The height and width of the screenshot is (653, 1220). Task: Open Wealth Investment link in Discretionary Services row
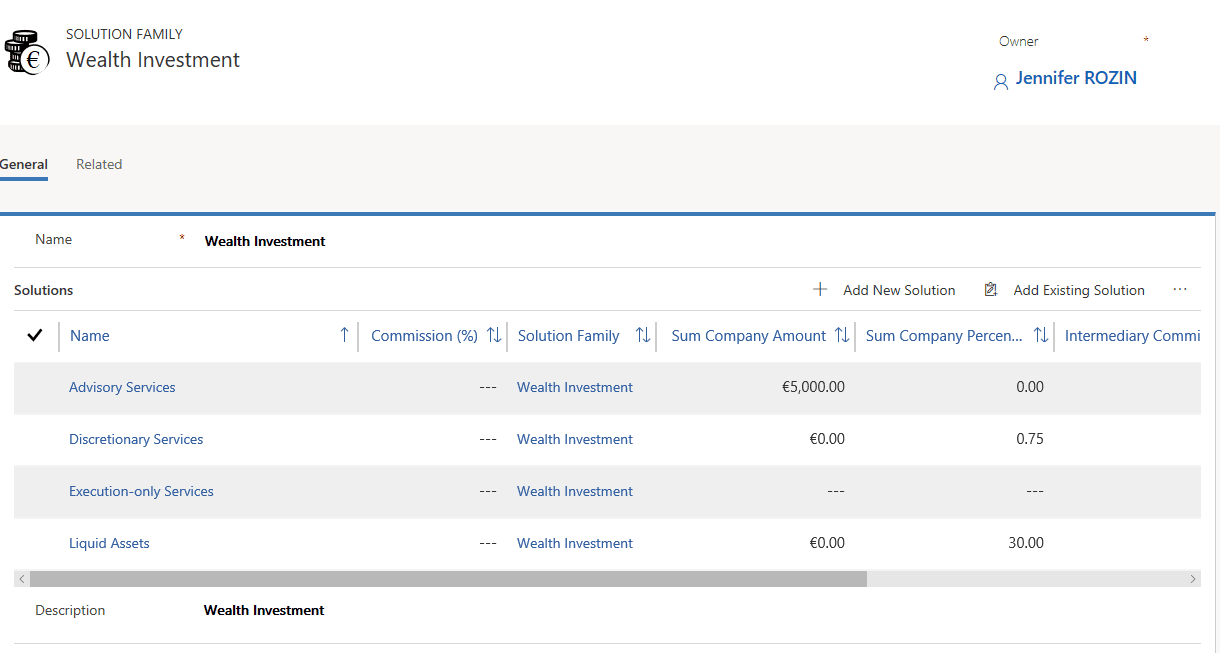[575, 439]
